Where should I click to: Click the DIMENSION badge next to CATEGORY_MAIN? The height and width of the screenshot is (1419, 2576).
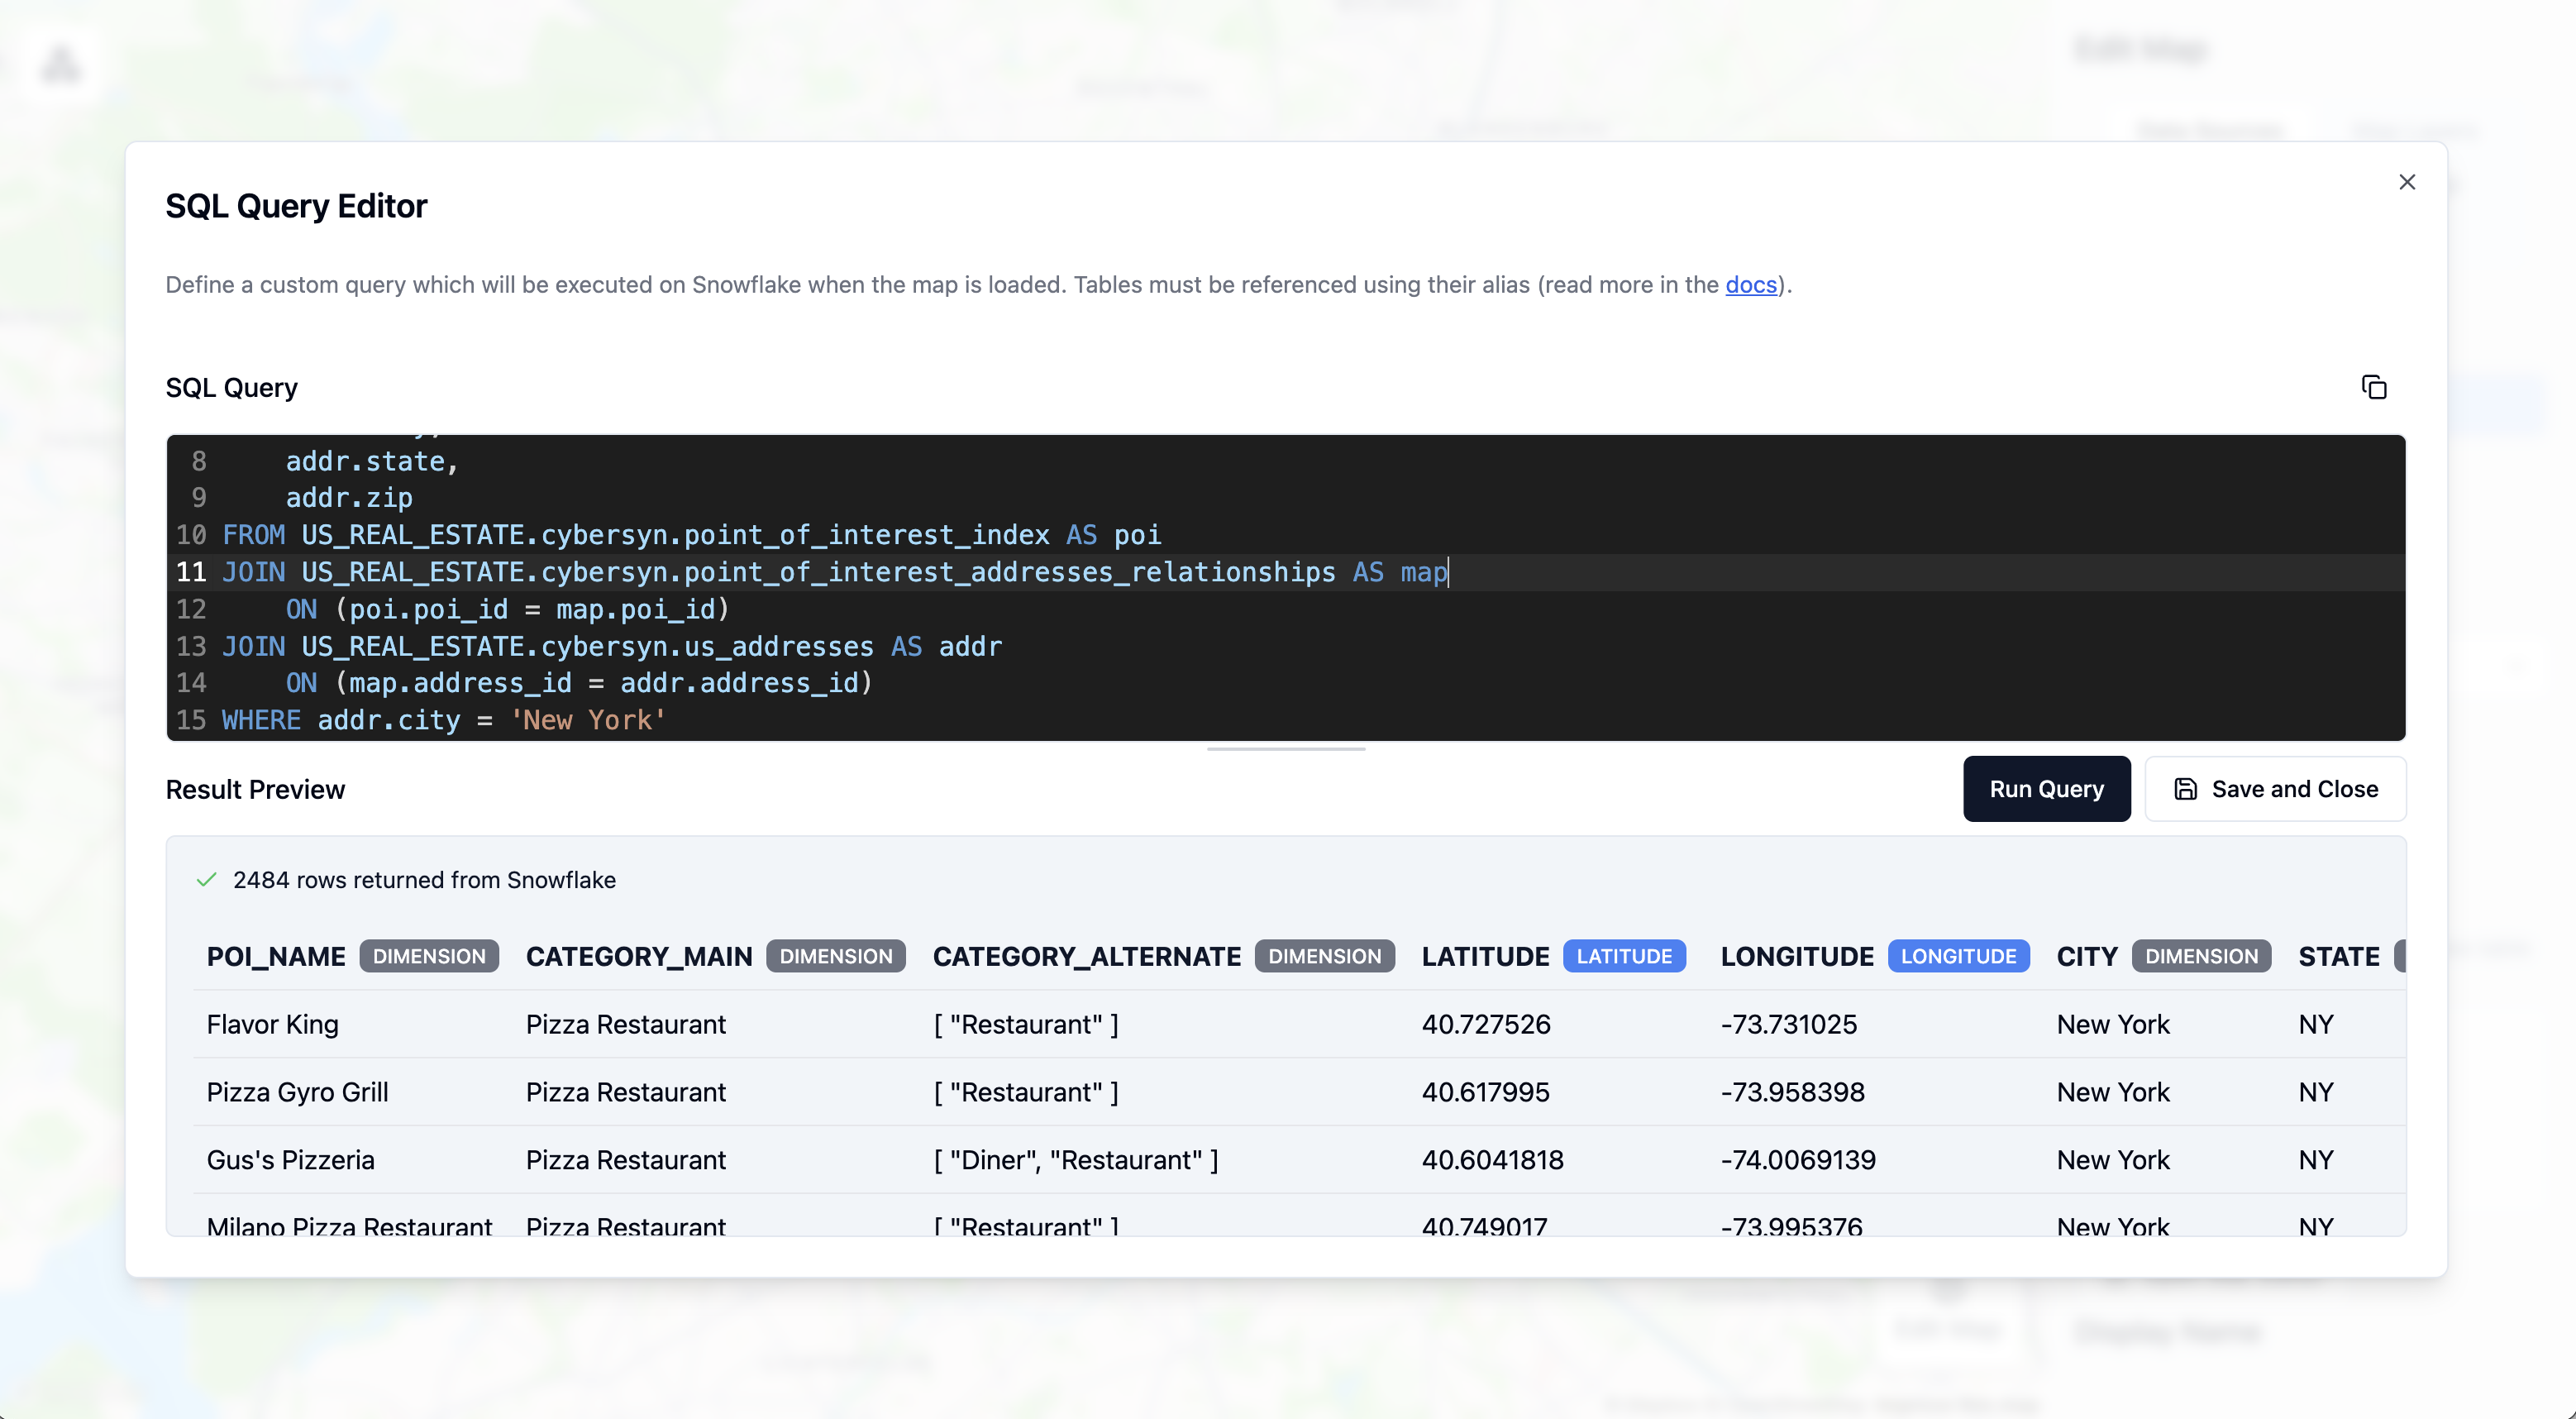[x=836, y=956]
